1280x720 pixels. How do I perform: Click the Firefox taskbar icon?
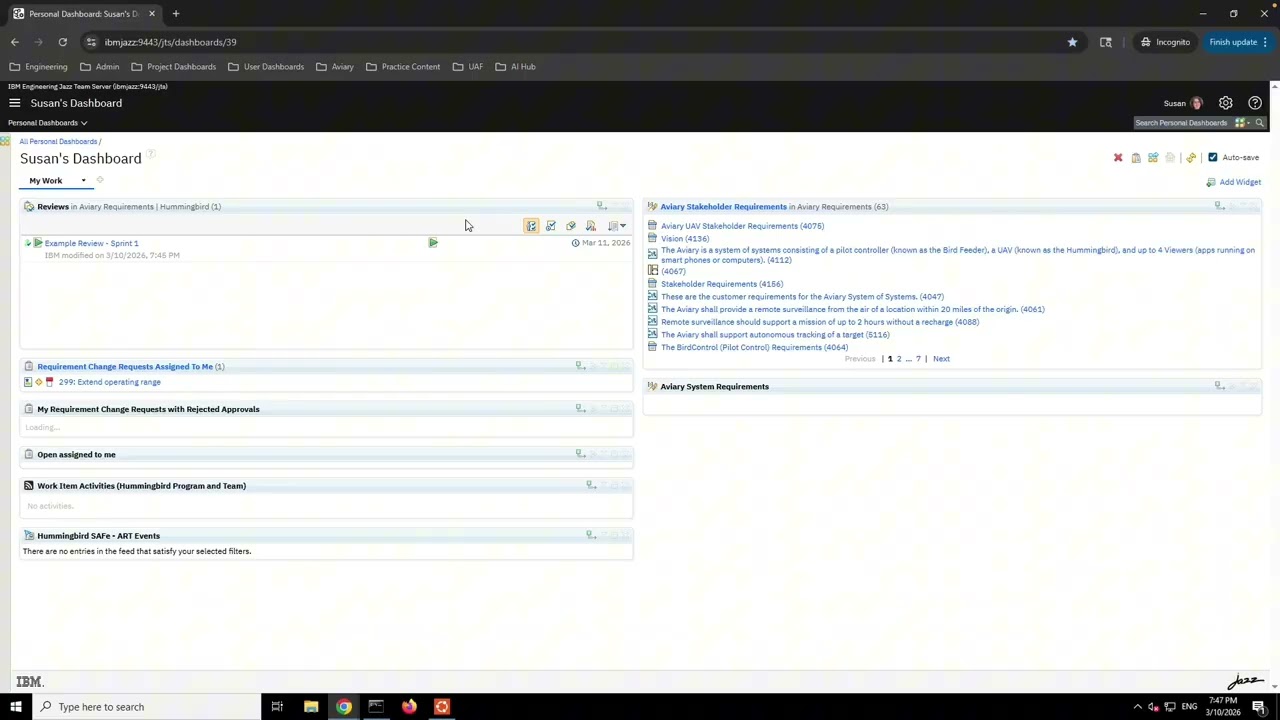[409, 707]
